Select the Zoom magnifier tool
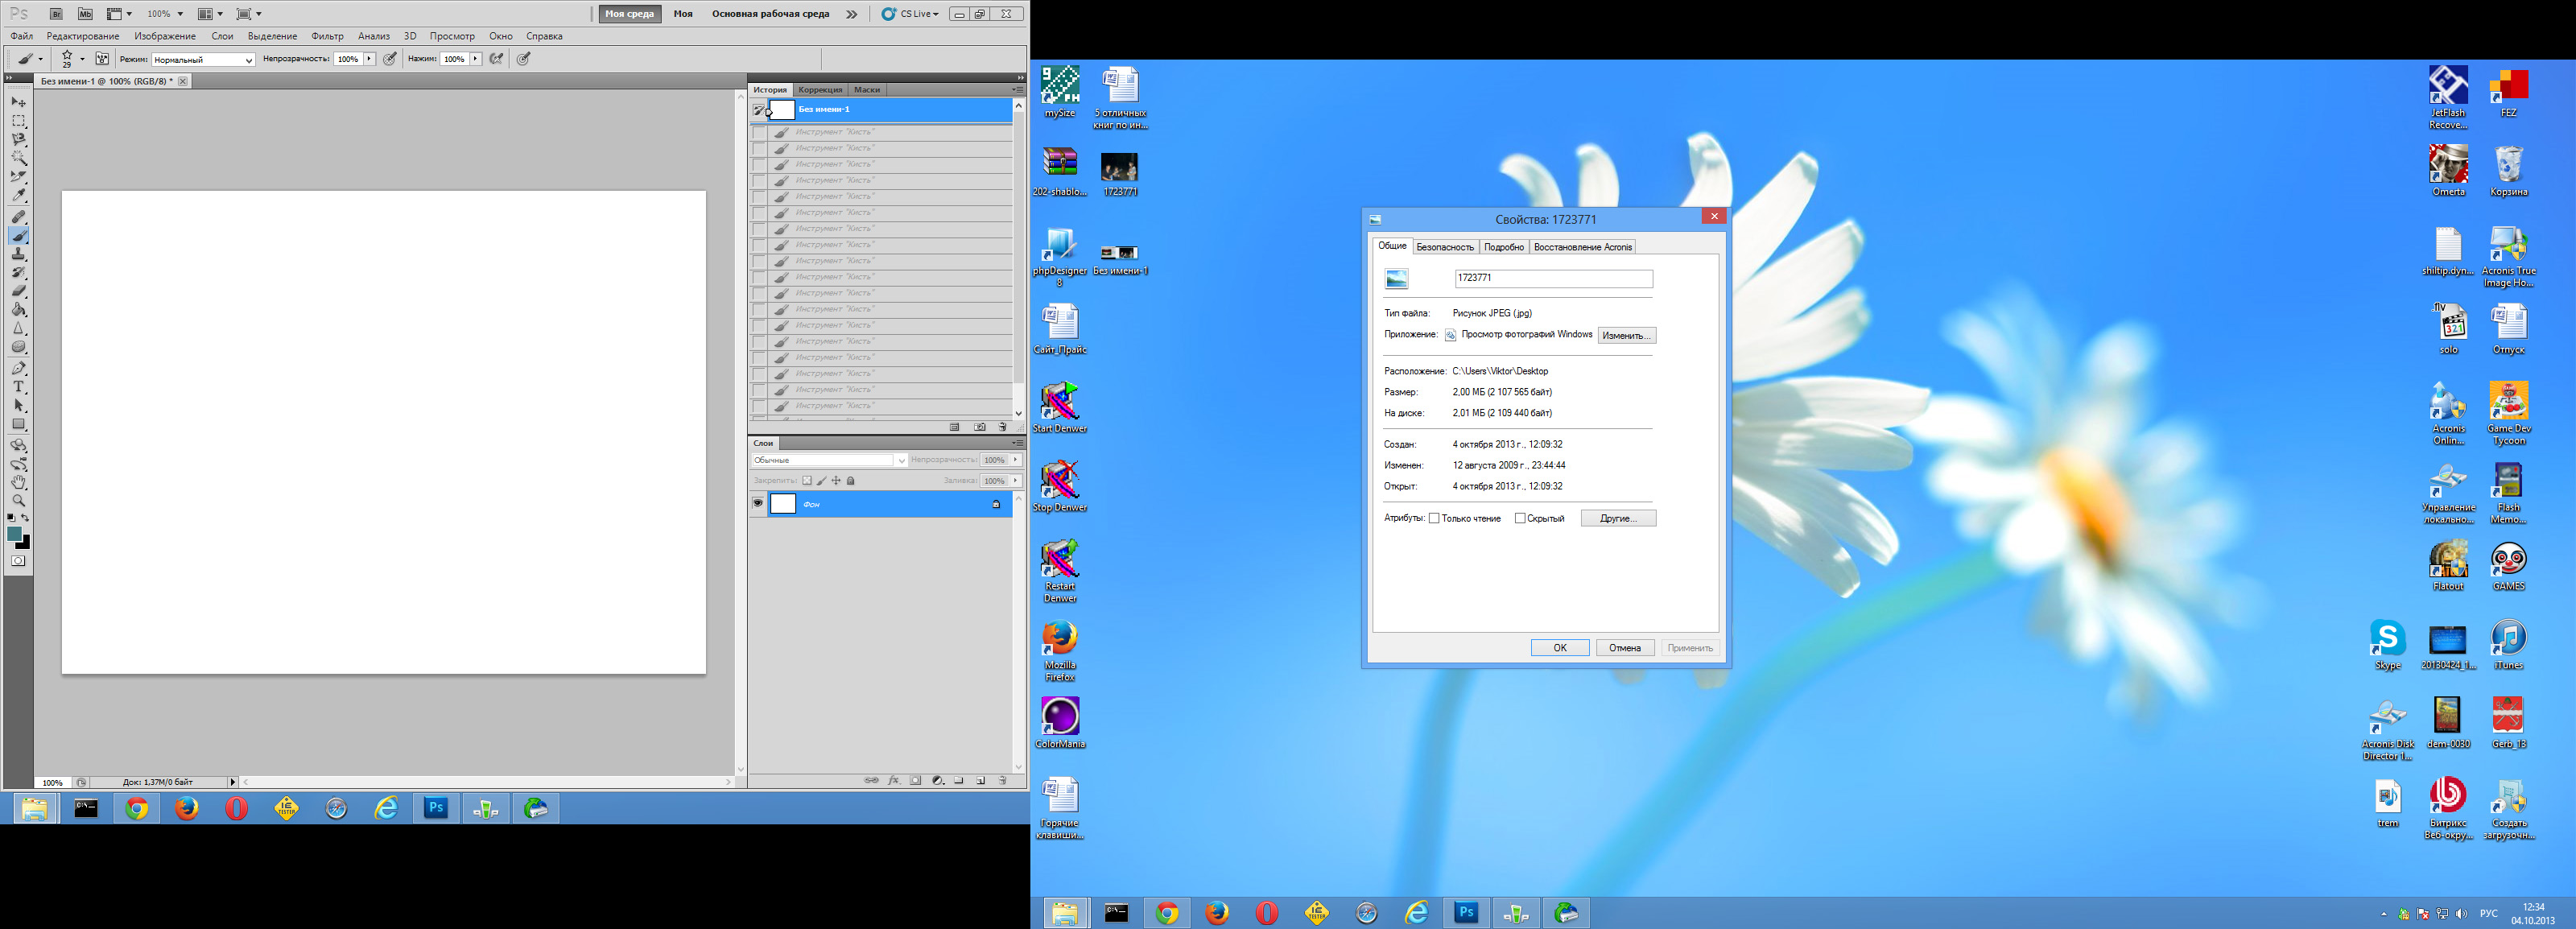This screenshot has height=929, width=2576. [x=18, y=501]
